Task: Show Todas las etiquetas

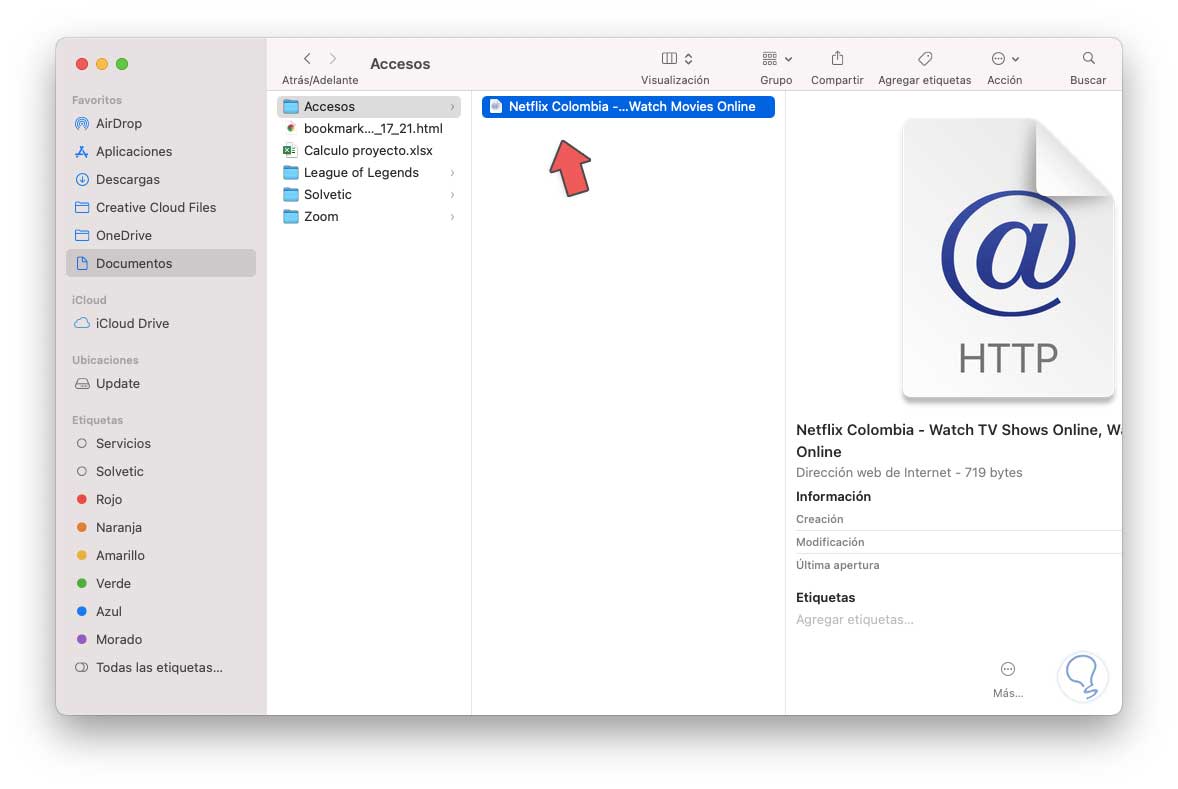Action: point(161,667)
